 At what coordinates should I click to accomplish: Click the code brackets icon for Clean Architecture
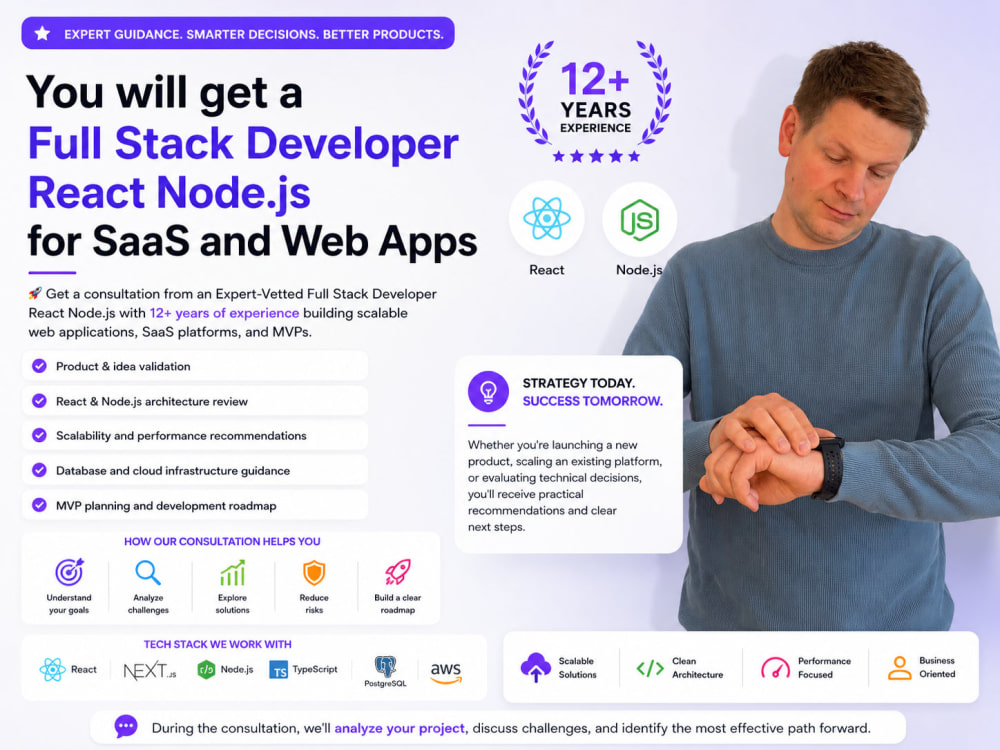coord(650,668)
